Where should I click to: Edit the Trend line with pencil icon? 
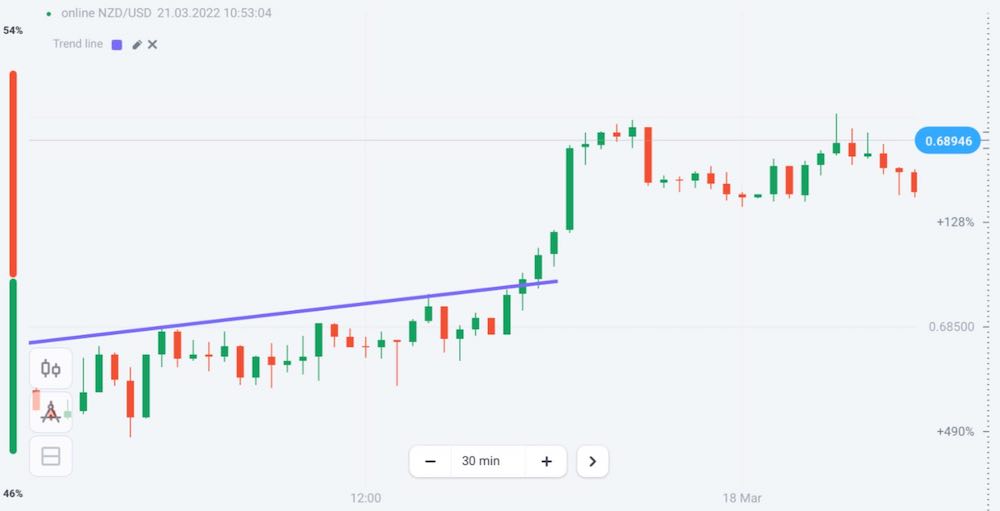click(x=137, y=45)
